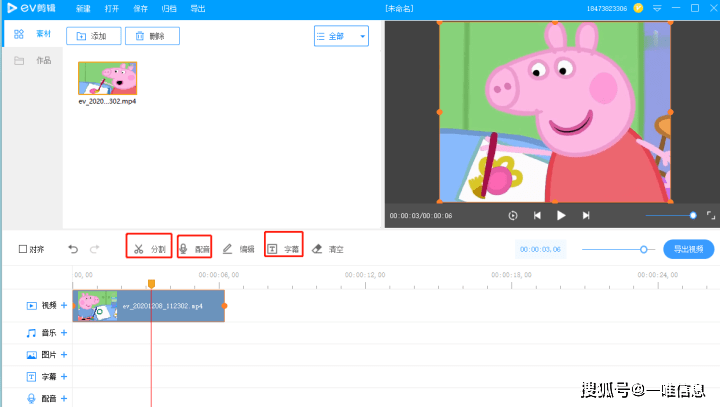This screenshot has height=407, width=720.
Task: Undo the last action with the arrow
Action: point(73,249)
